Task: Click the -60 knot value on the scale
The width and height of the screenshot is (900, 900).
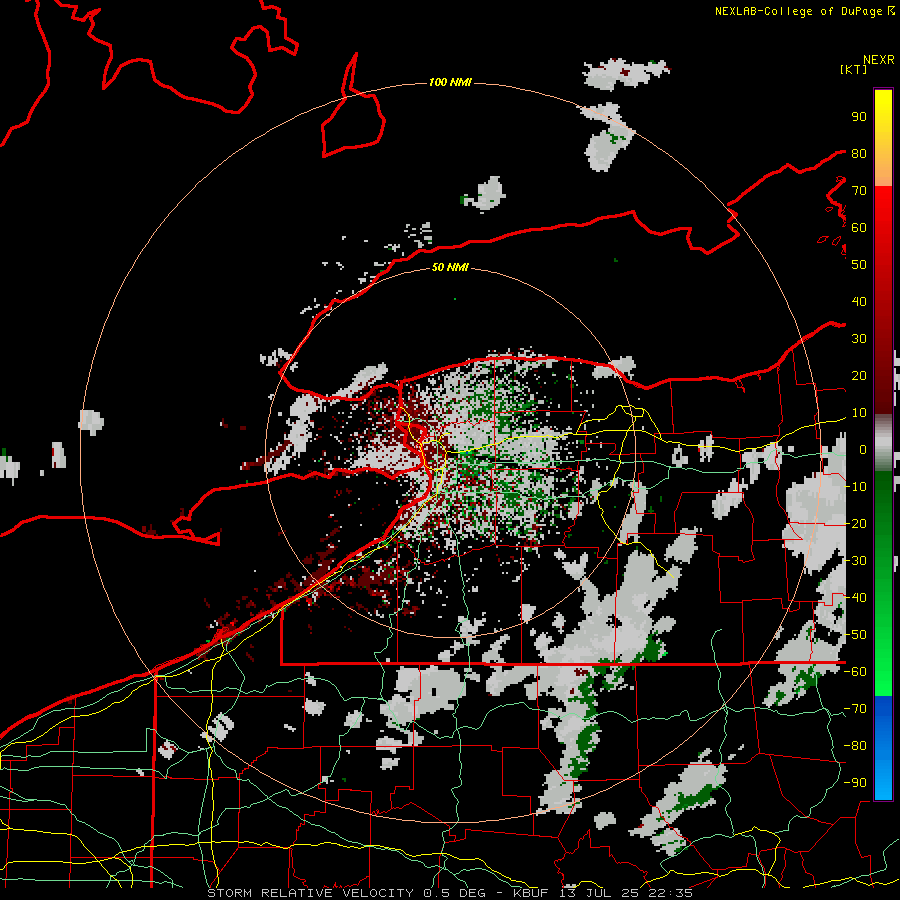Action: coord(855,672)
